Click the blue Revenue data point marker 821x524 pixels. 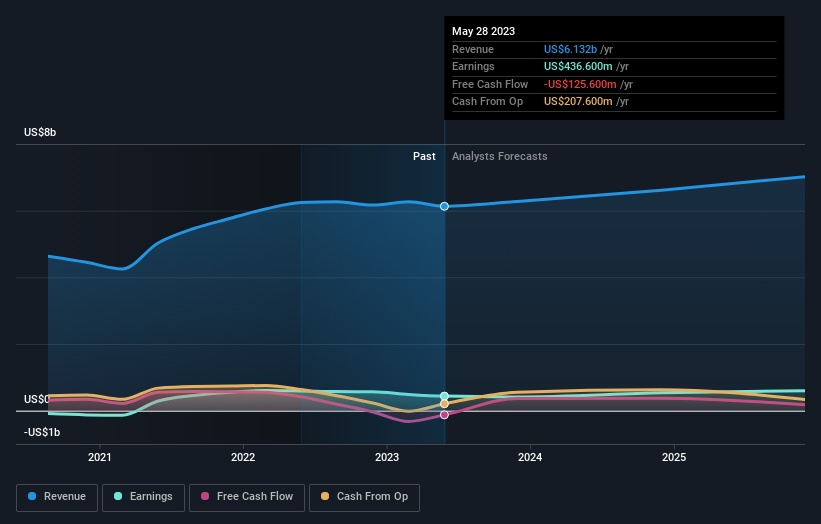444,206
